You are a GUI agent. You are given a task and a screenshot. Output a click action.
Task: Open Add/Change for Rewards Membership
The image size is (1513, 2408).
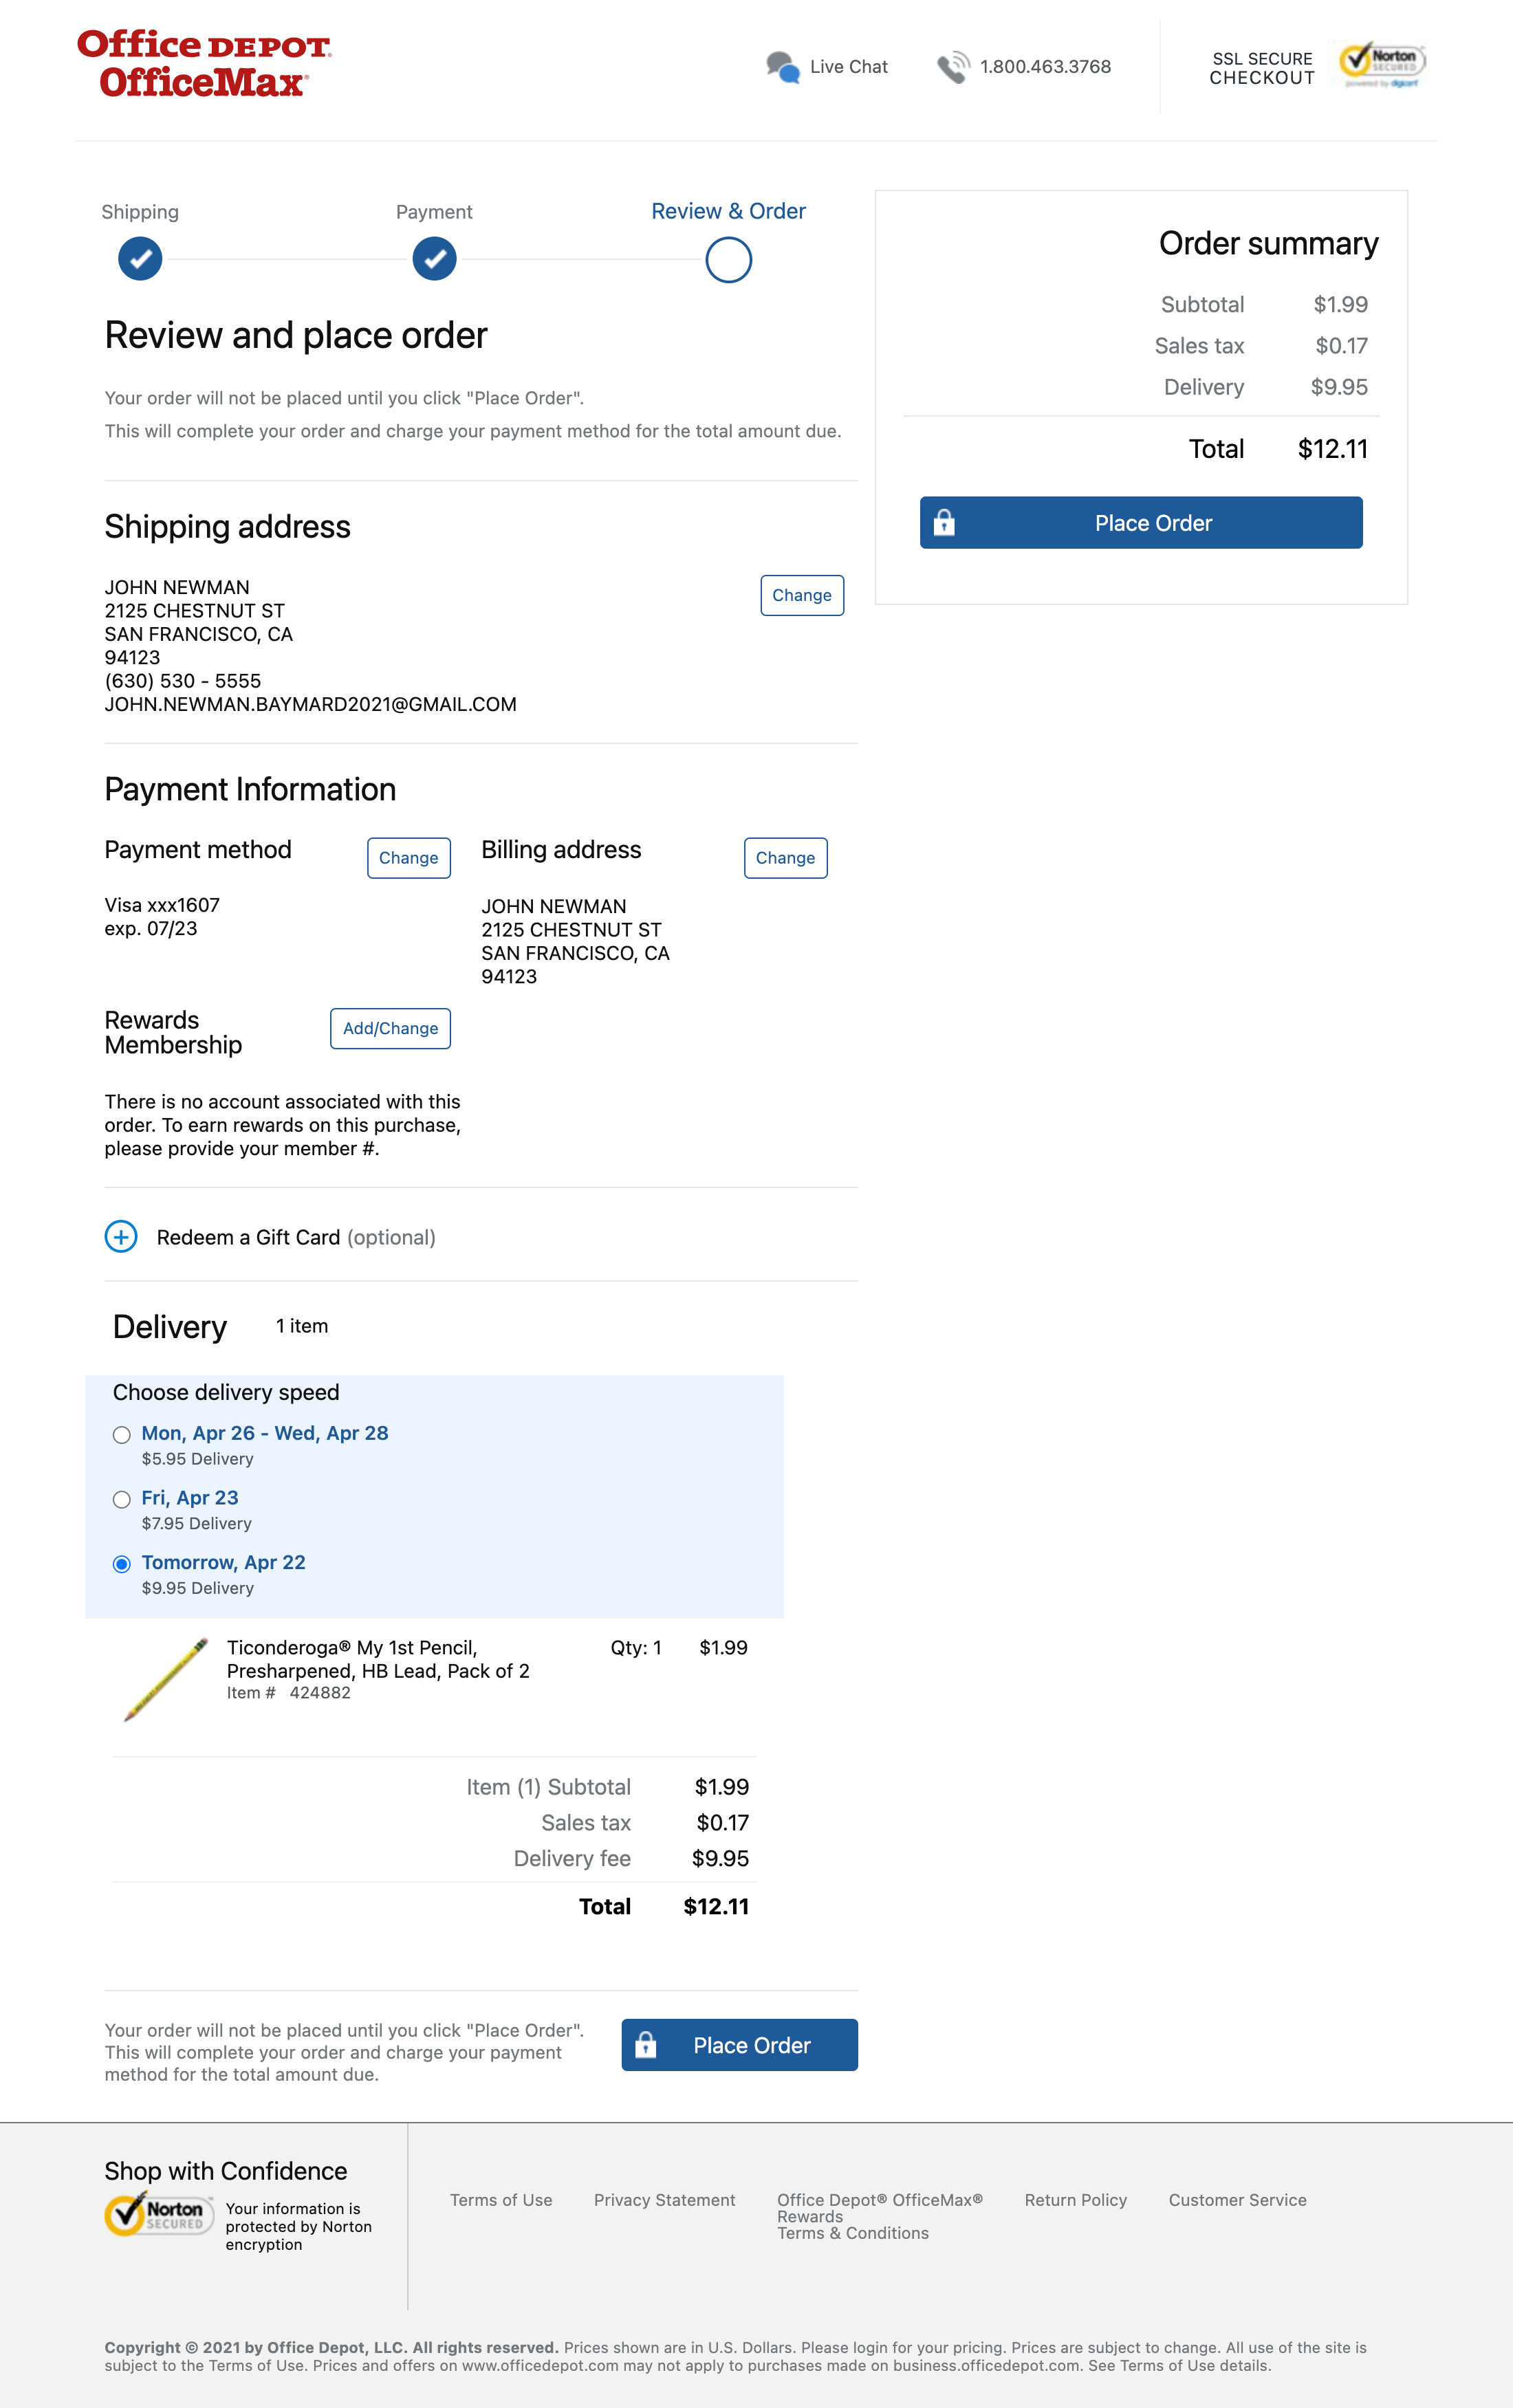[390, 1028]
